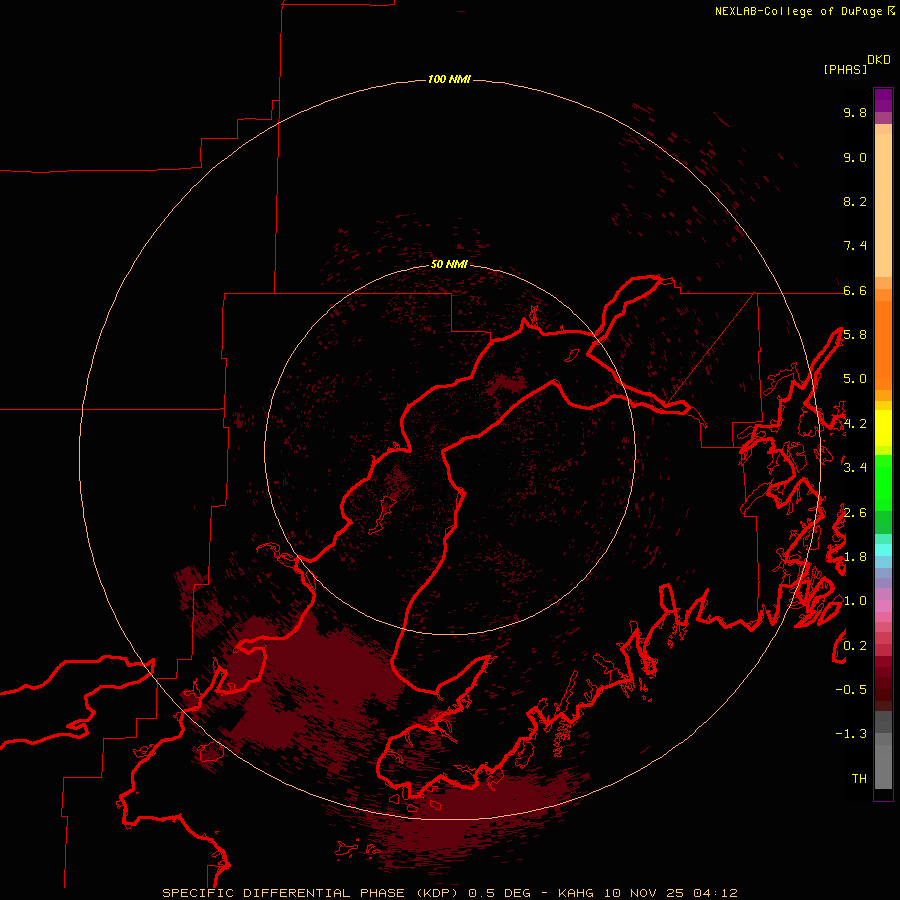900x900 pixels.
Task: Click the 4.2 color scale value
Action: 855,424
